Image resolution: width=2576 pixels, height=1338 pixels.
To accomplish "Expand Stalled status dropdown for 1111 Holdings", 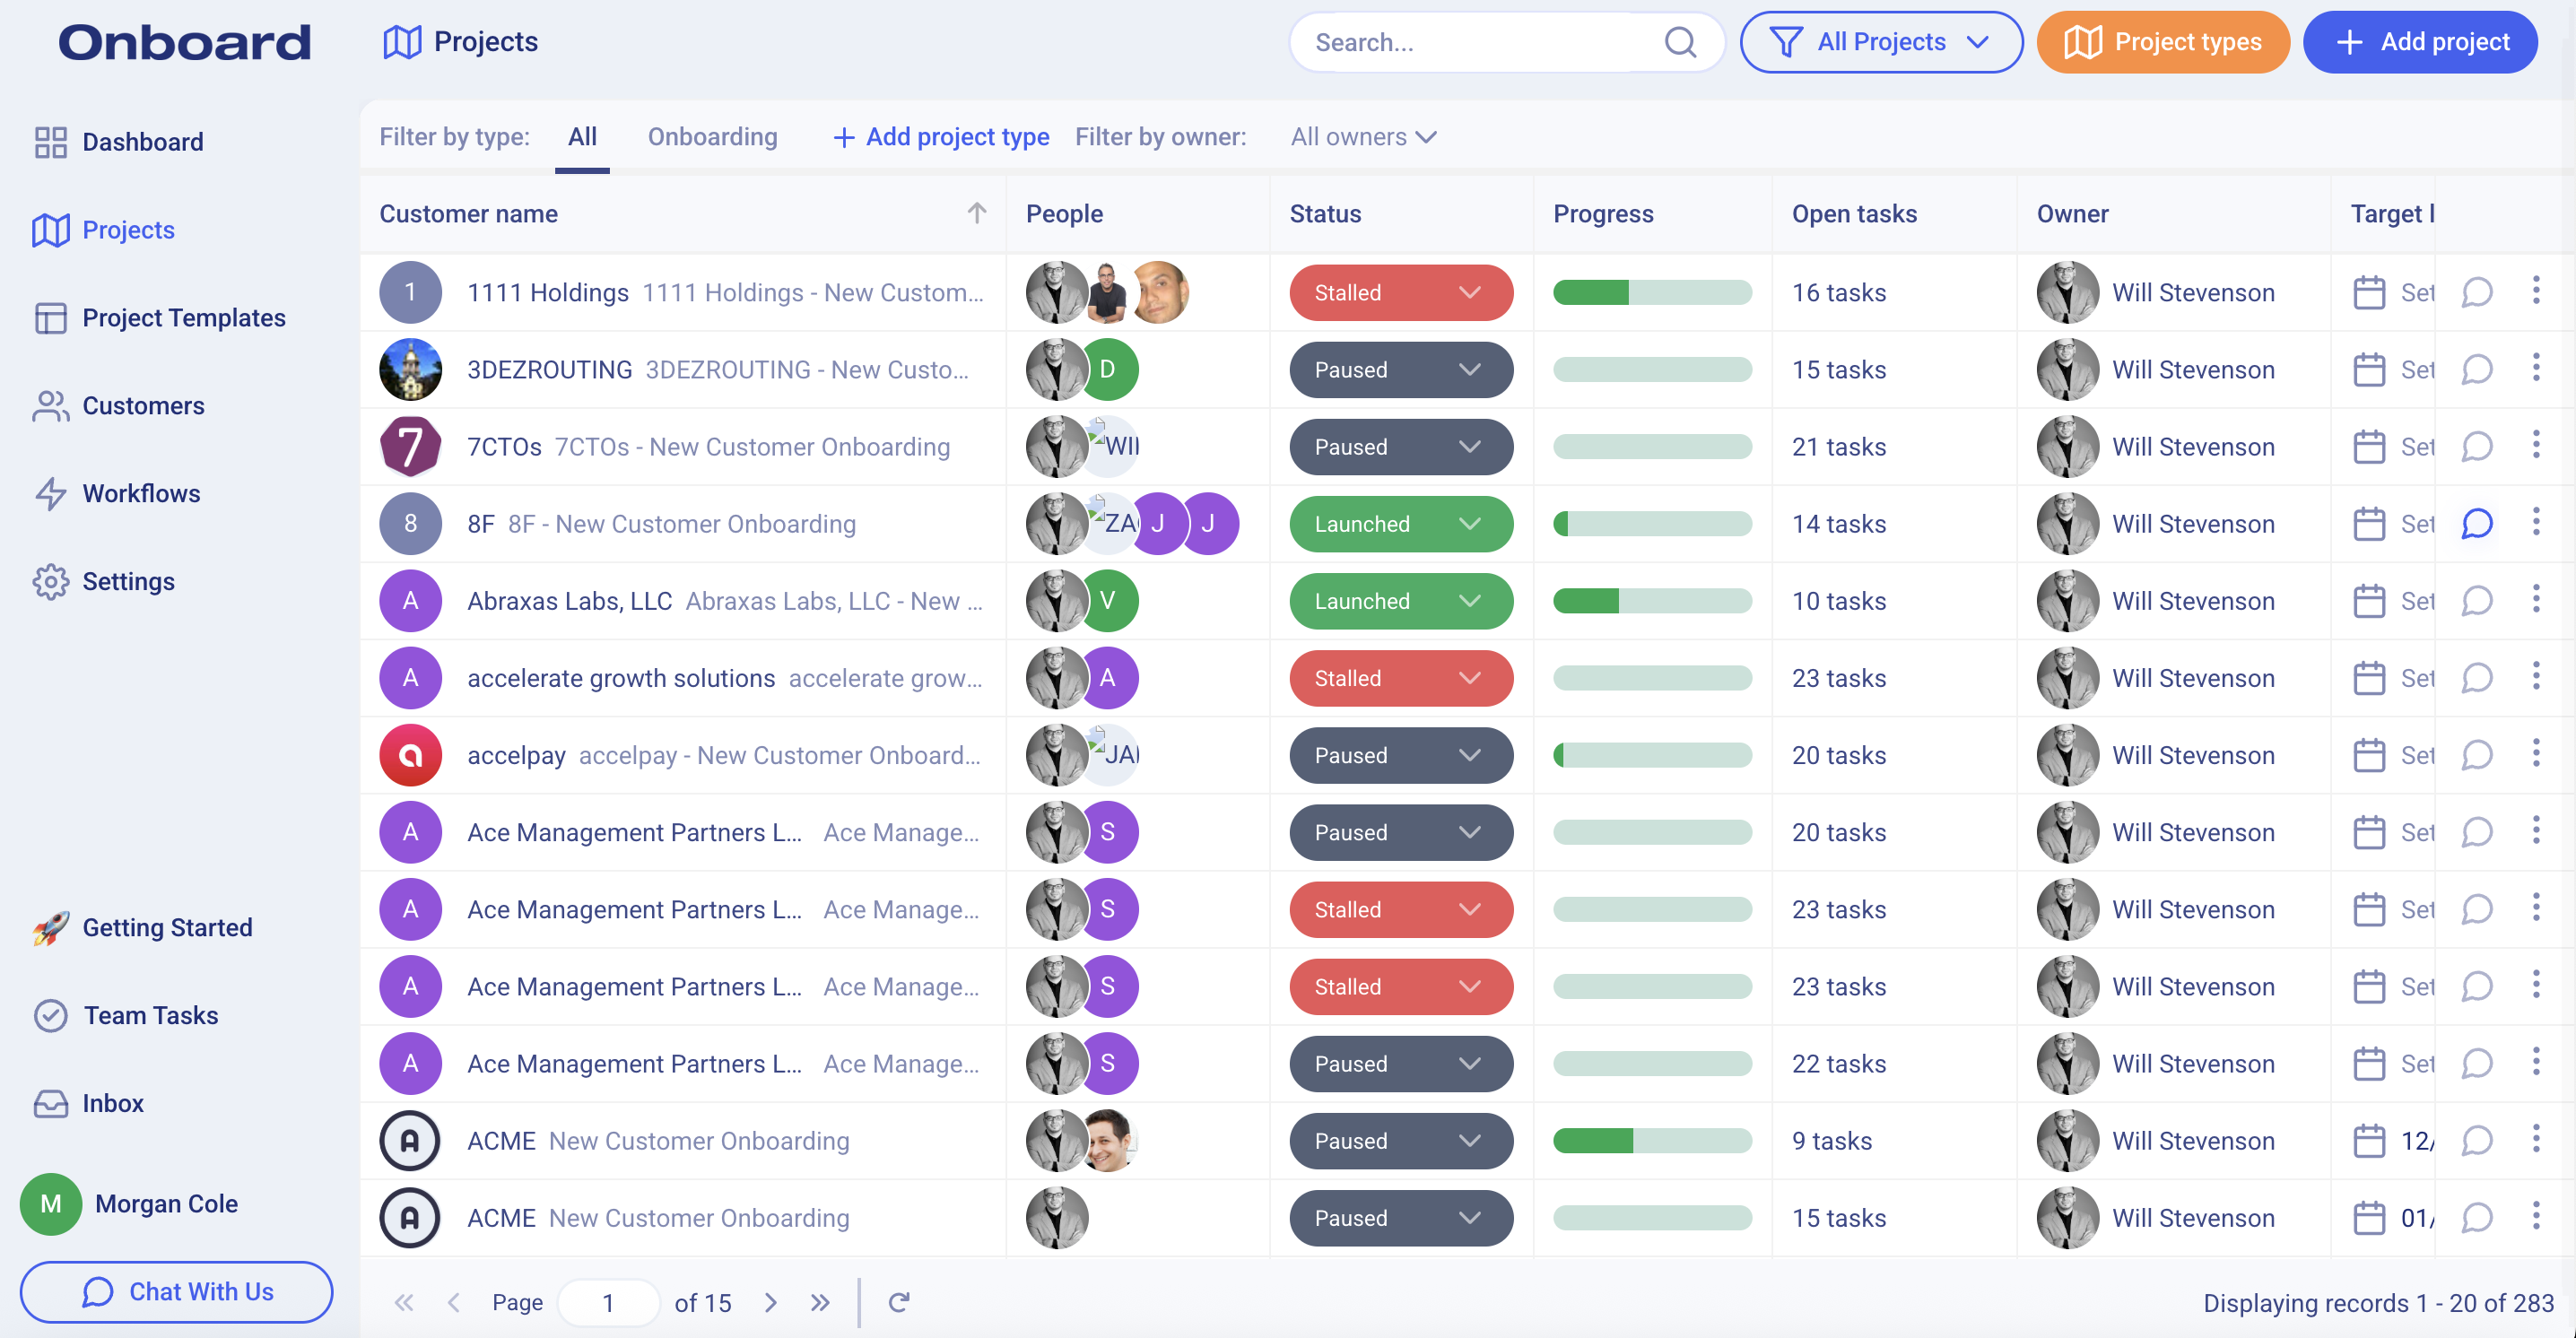I will (1400, 292).
